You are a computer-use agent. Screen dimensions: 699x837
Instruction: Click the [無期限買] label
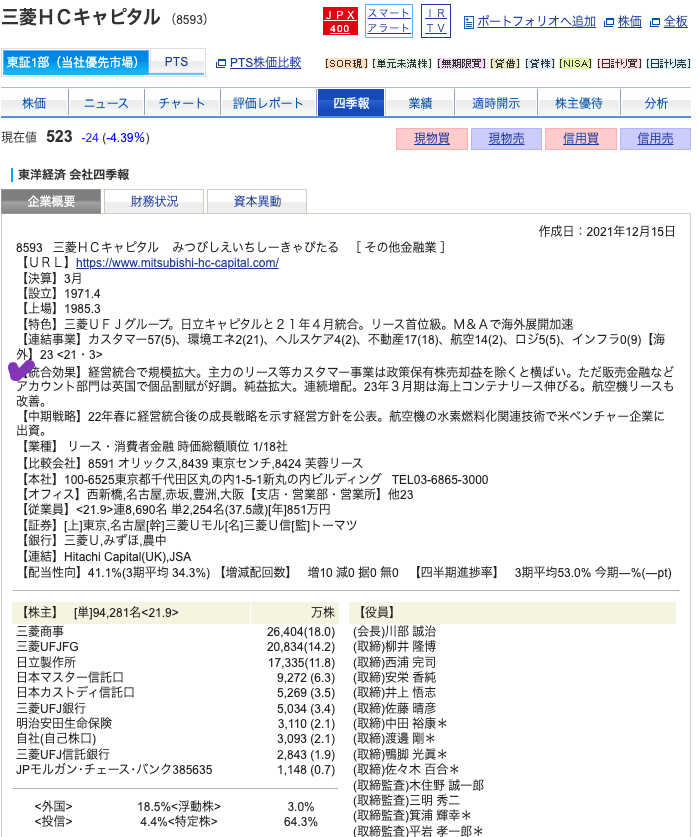(461, 64)
